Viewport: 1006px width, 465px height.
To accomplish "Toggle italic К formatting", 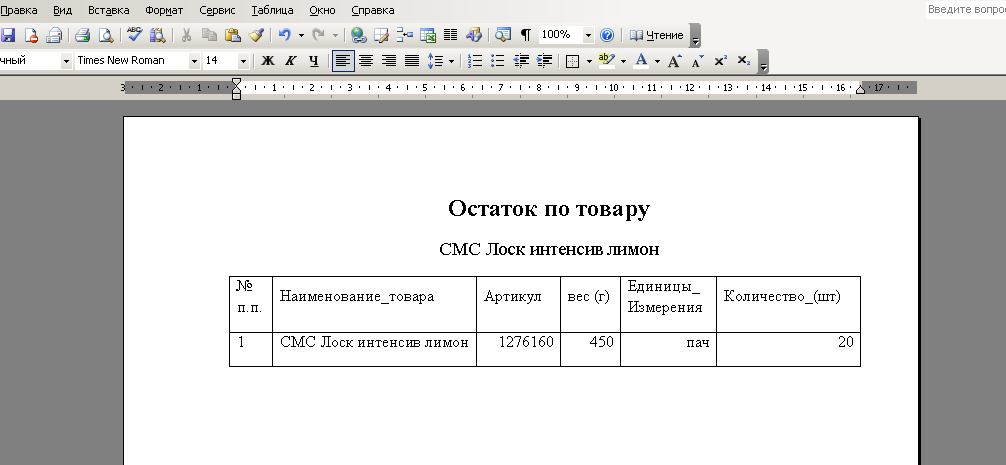I will (291, 61).
